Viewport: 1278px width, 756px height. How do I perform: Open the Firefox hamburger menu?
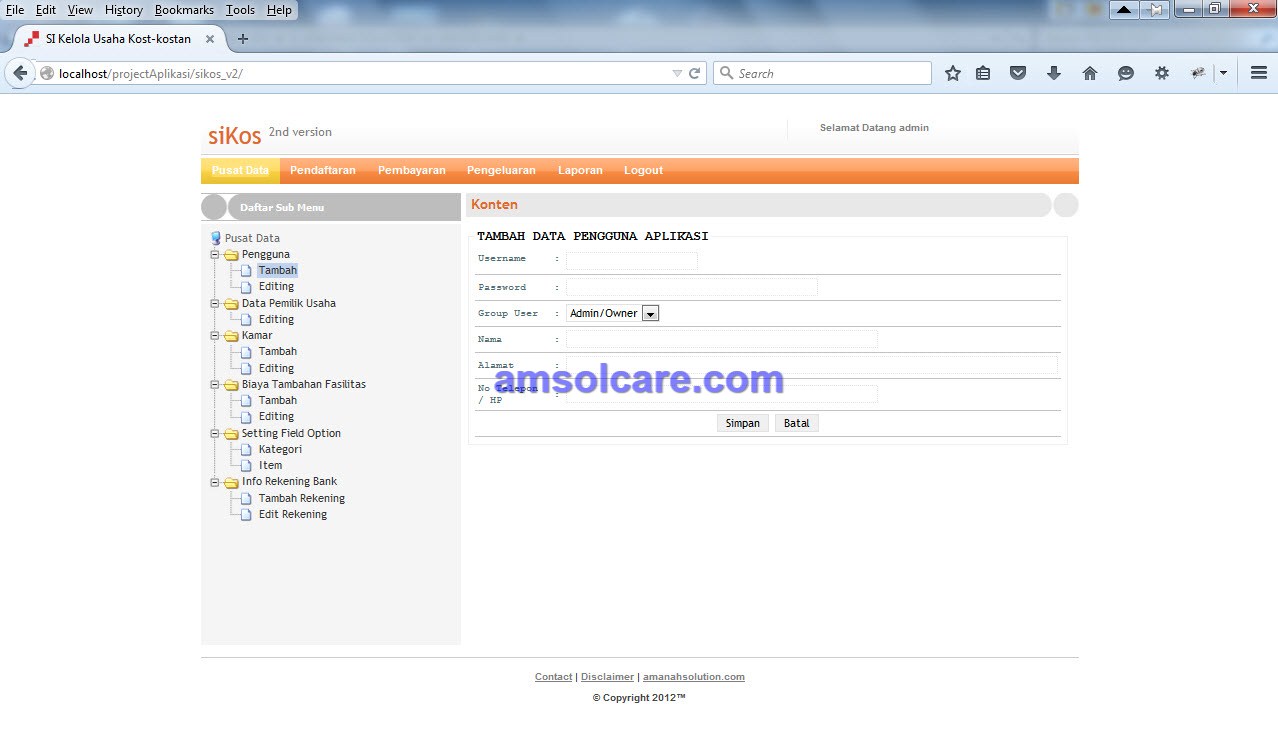point(1259,73)
